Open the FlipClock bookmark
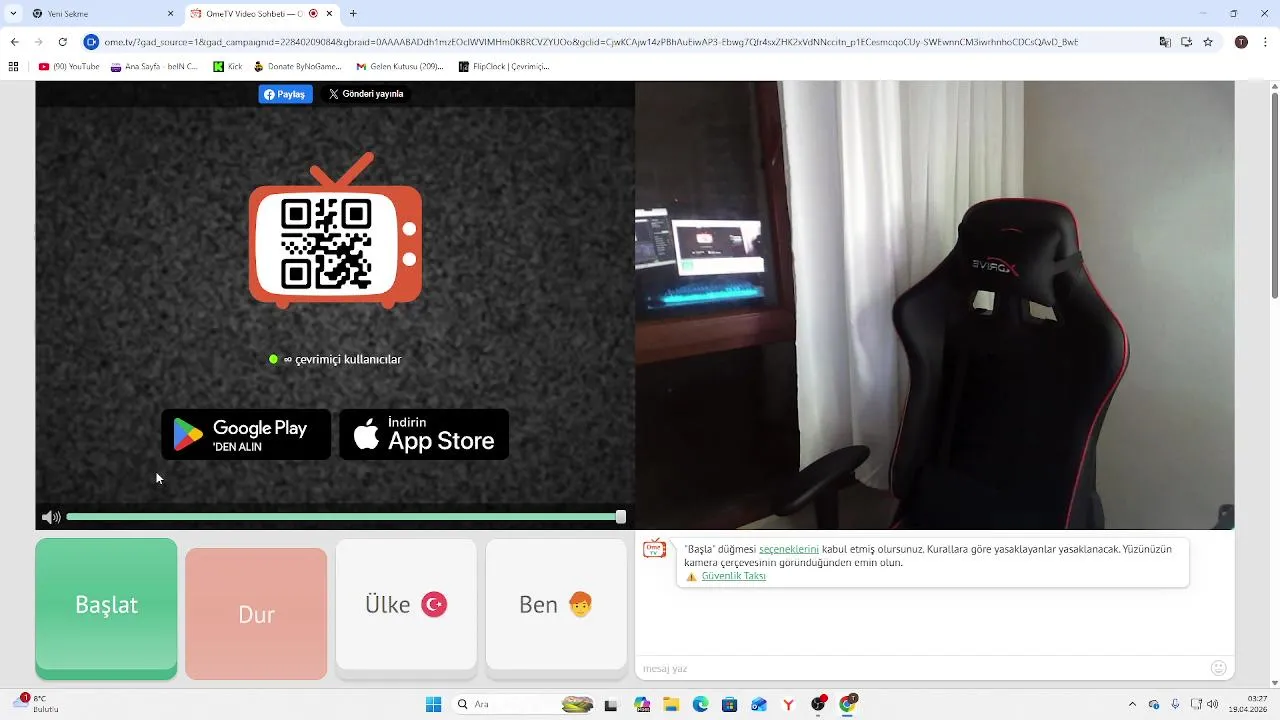The width and height of the screenshot is (1280, 720). pos(504,67)
